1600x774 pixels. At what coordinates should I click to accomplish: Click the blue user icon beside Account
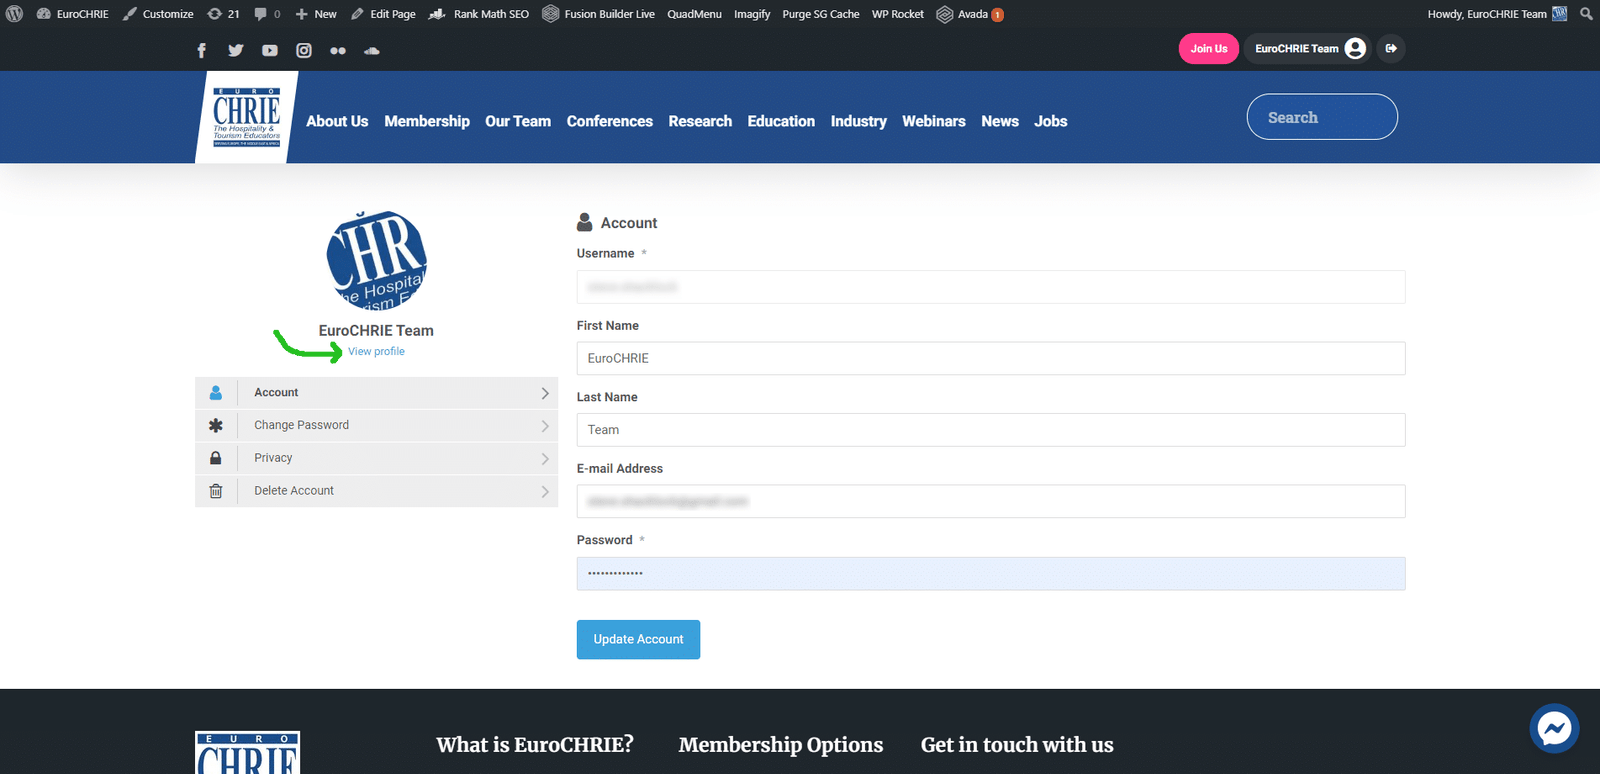[216, 393]
